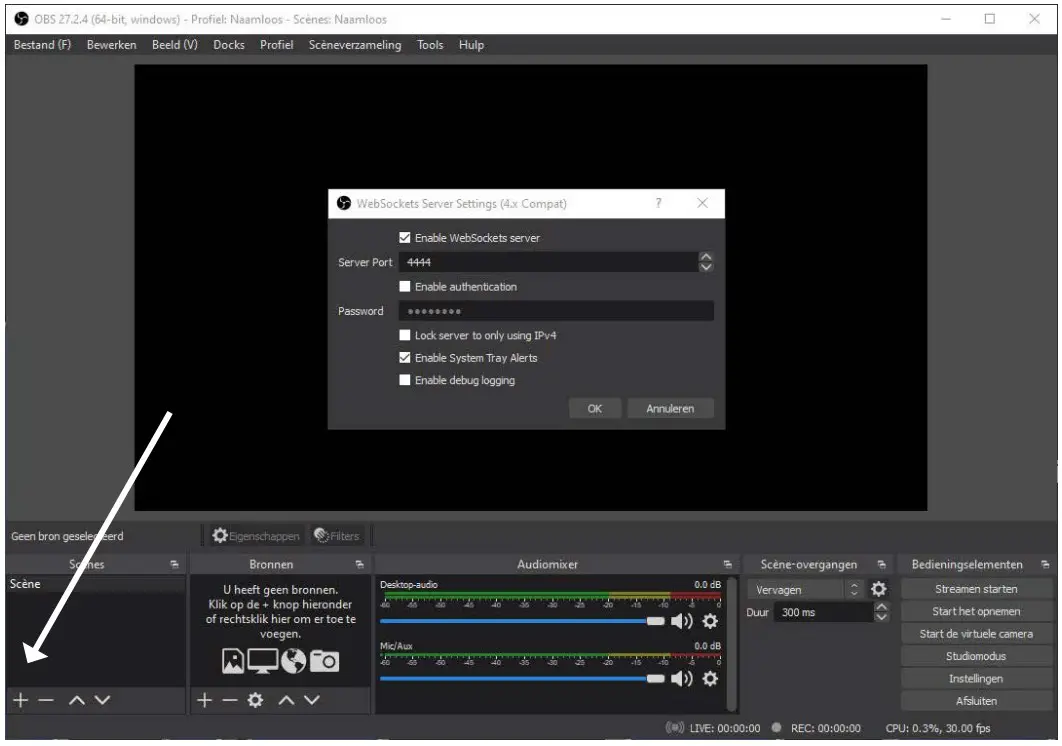Select the Scène item in Scènes list
The width and height of the screenshot is (1062, 746).
click(95, 584)
